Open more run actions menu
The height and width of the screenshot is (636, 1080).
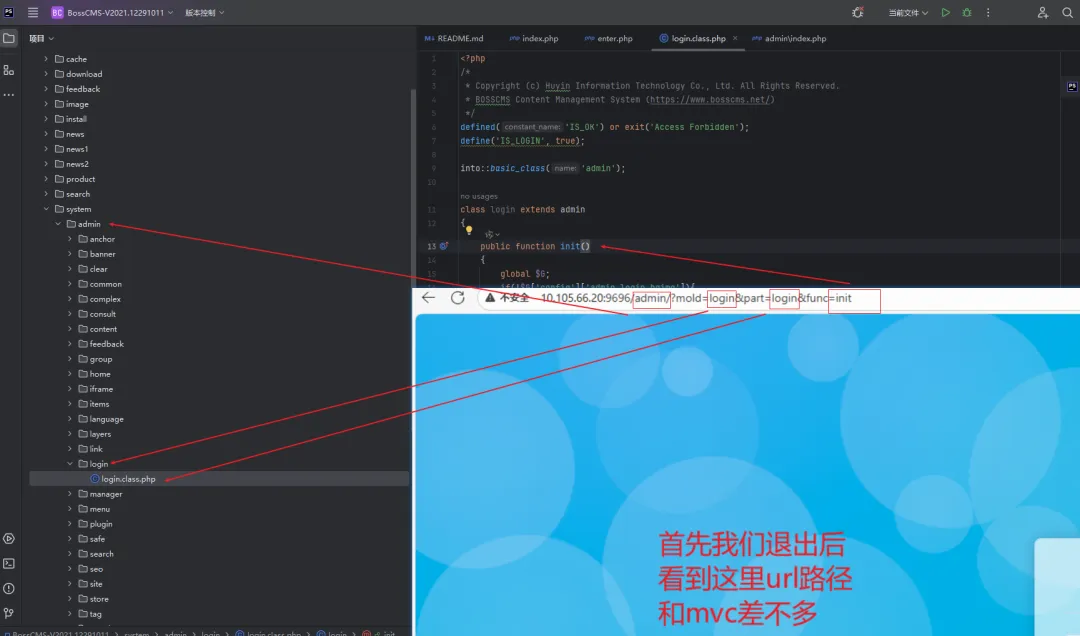pos(988,12)
